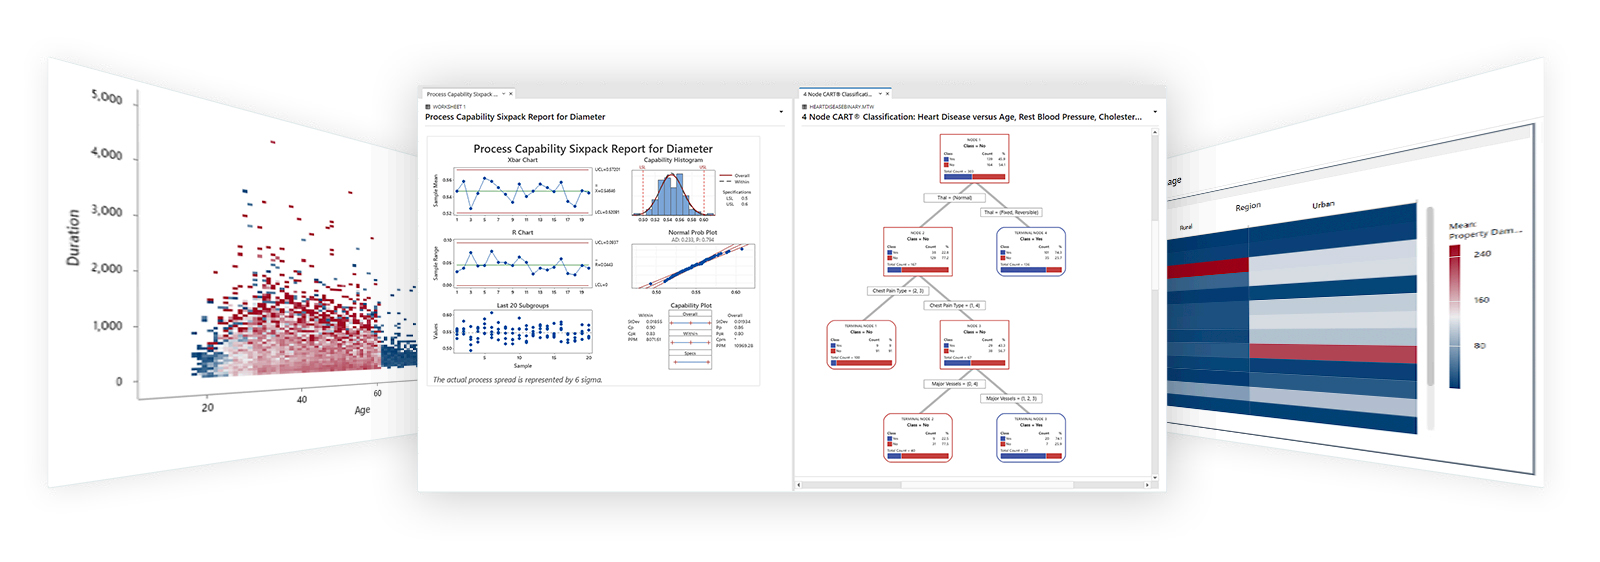
Task: Click the CART pane scroll-up arrow
Action: pyautogui.click(x=1155, y=132)
